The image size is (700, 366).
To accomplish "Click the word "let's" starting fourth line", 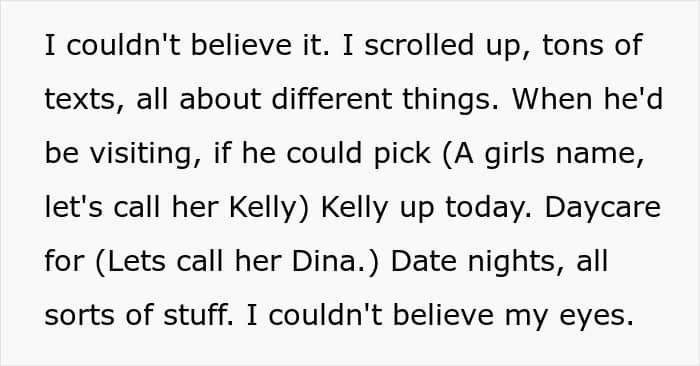I will (x=74, y=208).
